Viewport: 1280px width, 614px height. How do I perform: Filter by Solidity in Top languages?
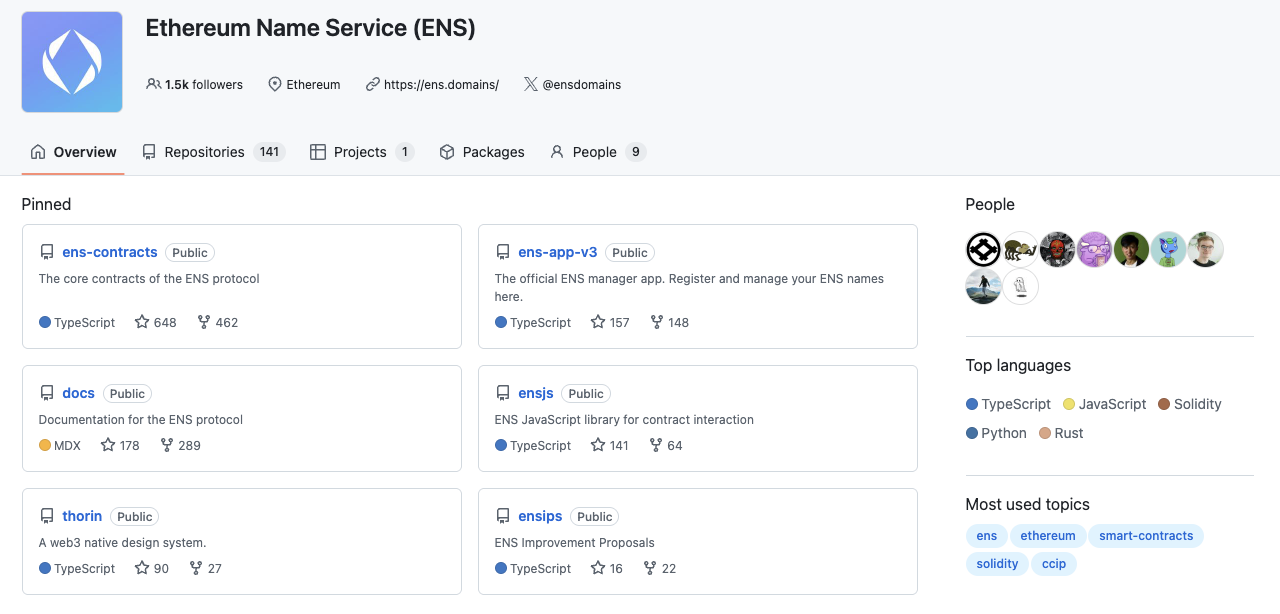(1190, 404)
